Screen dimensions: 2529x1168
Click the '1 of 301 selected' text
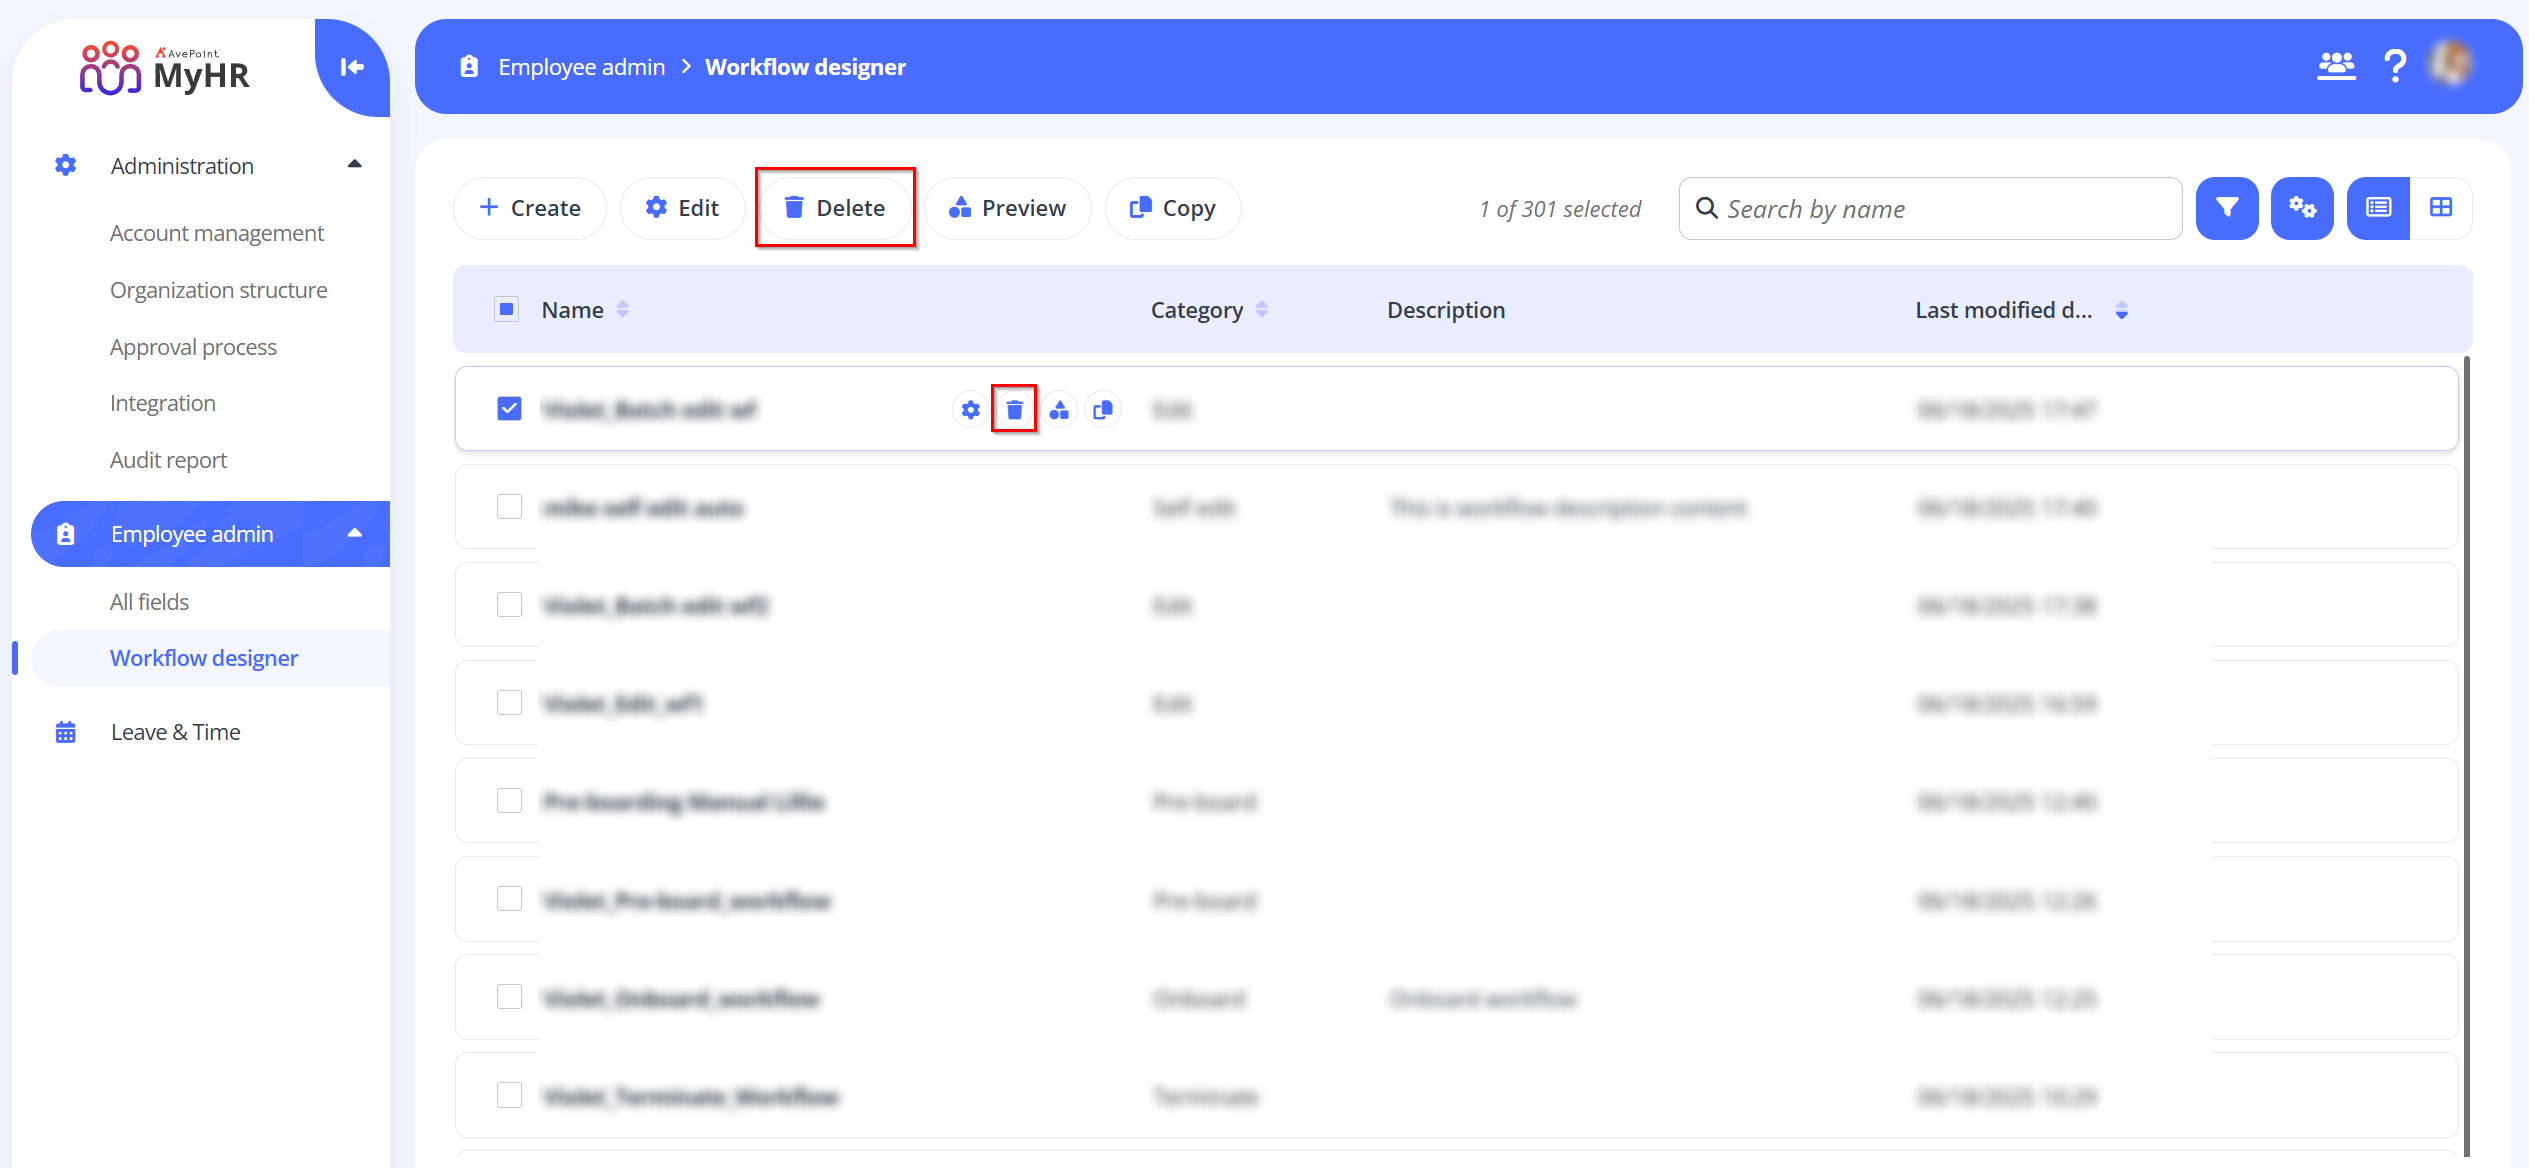pyautogui.click(x=1560, y=209)
